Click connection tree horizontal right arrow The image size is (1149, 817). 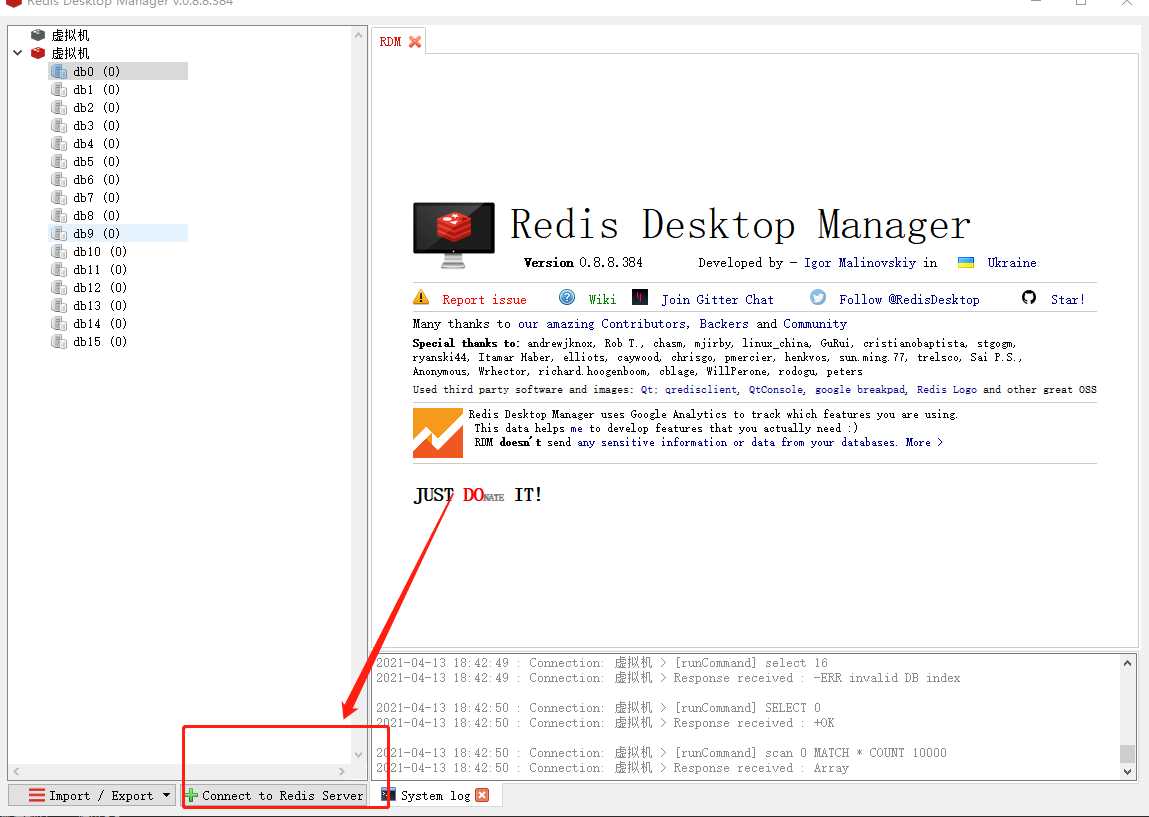click(x=341, y=772)
